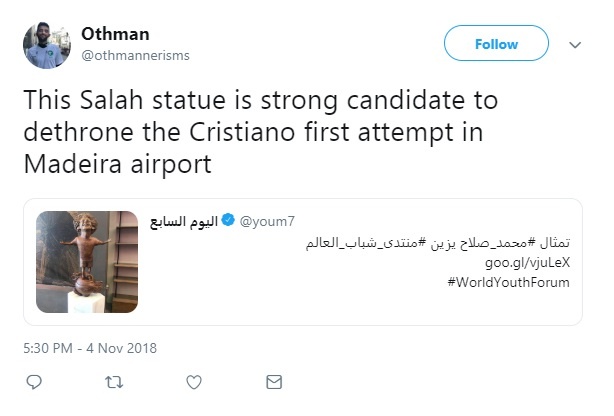Image resolution: width=614 pixels, height=416 pixels.
Task: Retweet this Salah statue tweet
Action: [113, 382]
